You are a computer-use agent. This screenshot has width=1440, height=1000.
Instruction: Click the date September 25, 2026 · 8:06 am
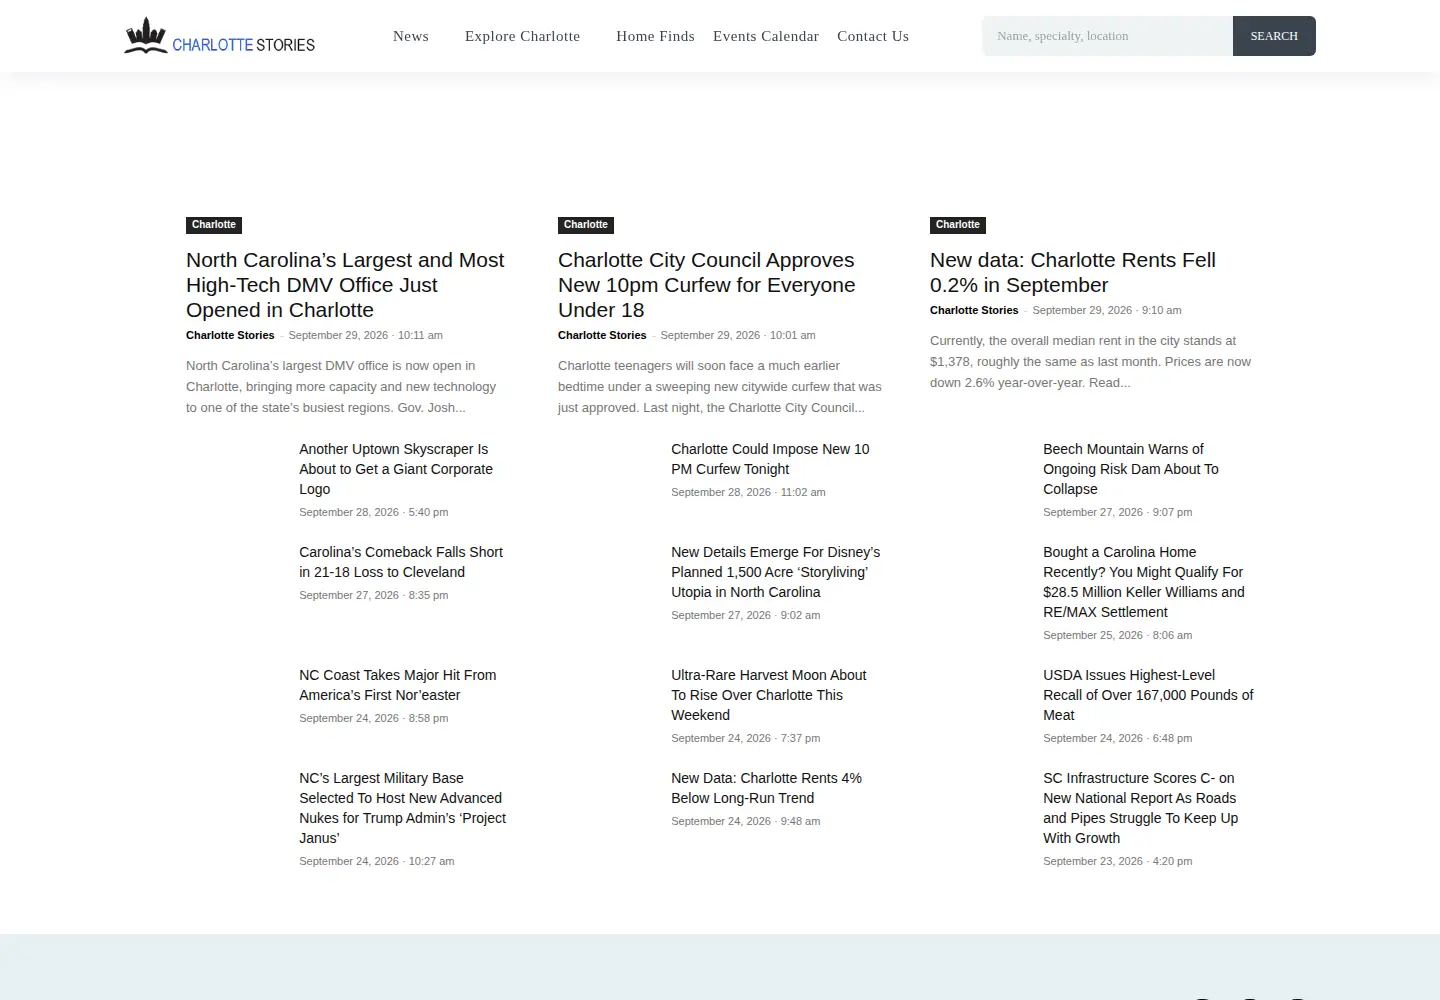[1117, 635]
